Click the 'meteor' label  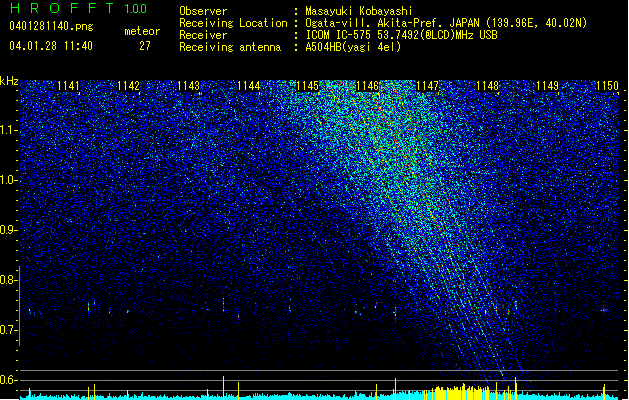[x=142, y=31]
